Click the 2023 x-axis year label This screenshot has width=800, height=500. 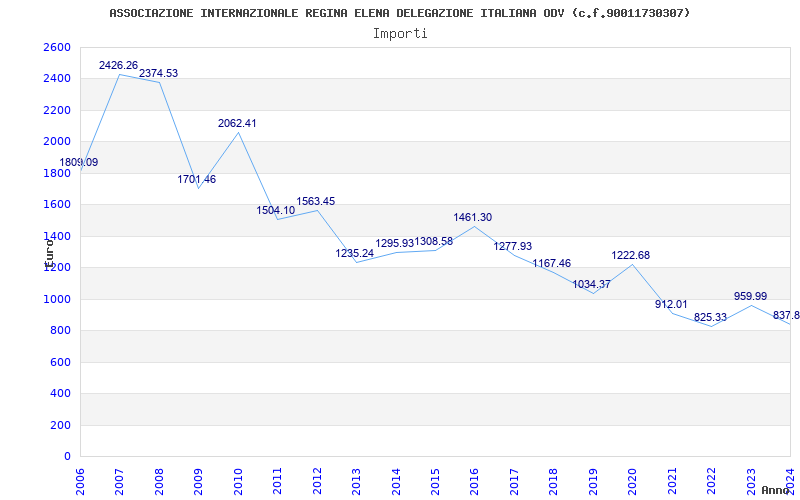coord(751,482)
